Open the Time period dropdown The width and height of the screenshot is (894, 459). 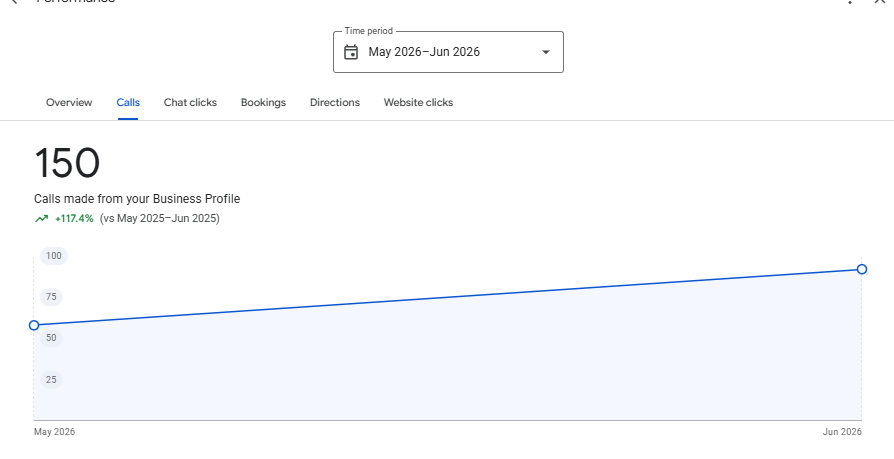pyautogui.click(x=448, y=52)
